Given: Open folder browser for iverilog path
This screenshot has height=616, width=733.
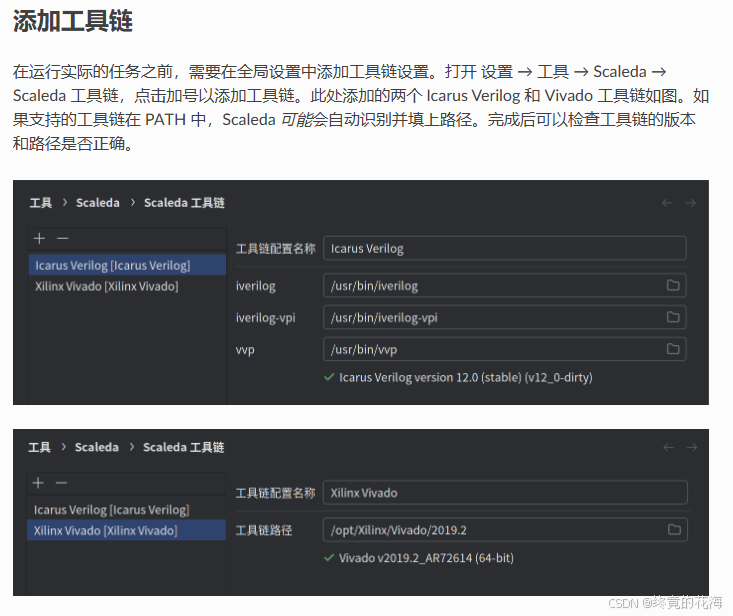Looking at the screenshot, I should [673, 285].
